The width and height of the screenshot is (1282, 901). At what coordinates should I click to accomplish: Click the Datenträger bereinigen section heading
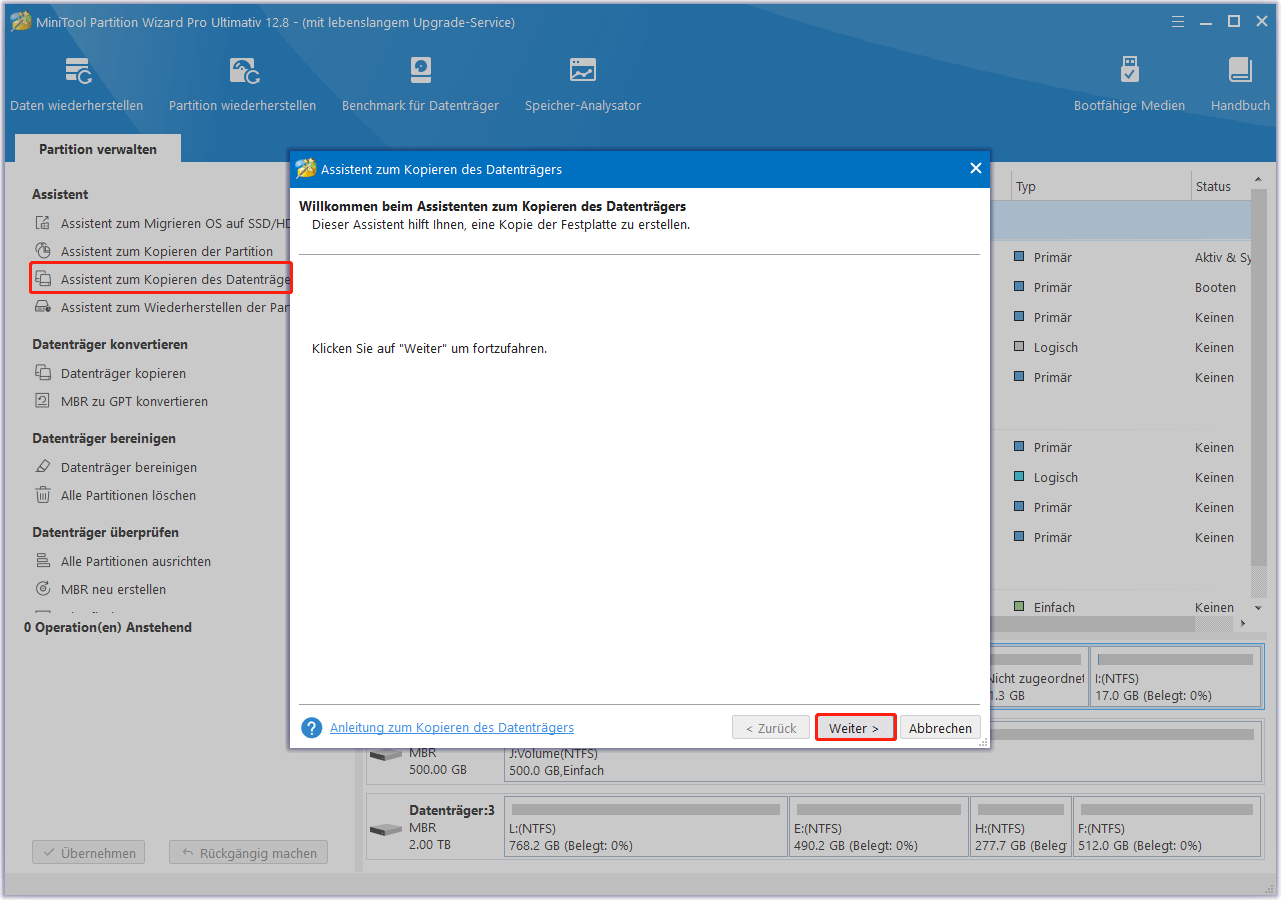104,438
